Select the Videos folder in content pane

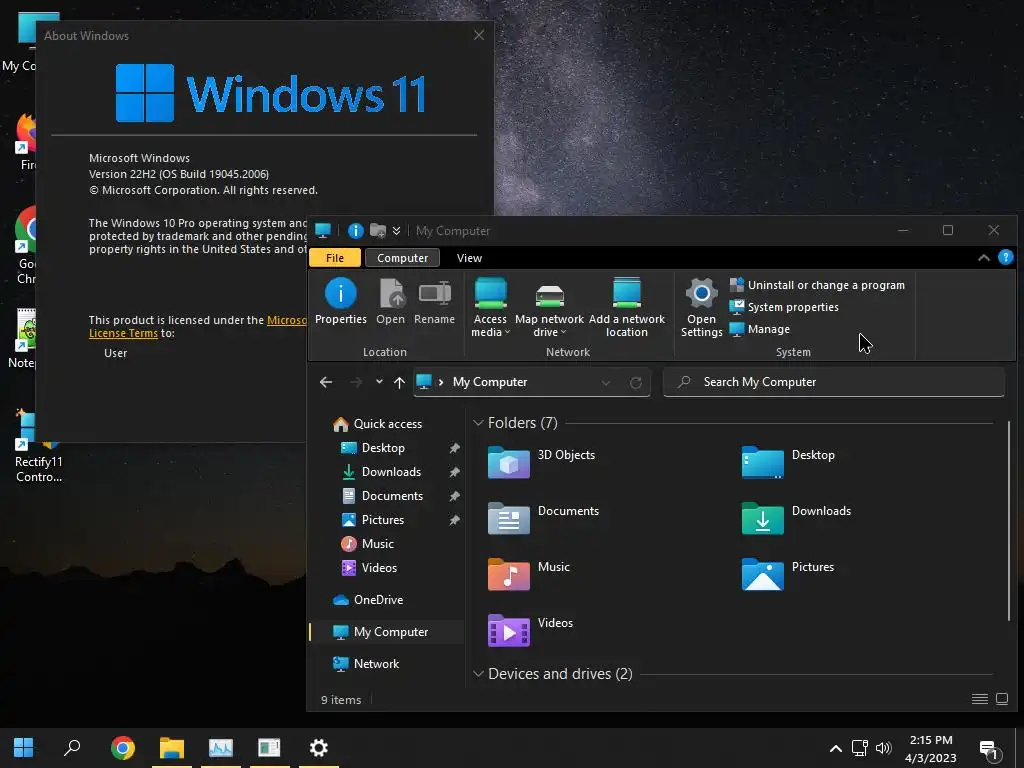(x=531, y=630)
